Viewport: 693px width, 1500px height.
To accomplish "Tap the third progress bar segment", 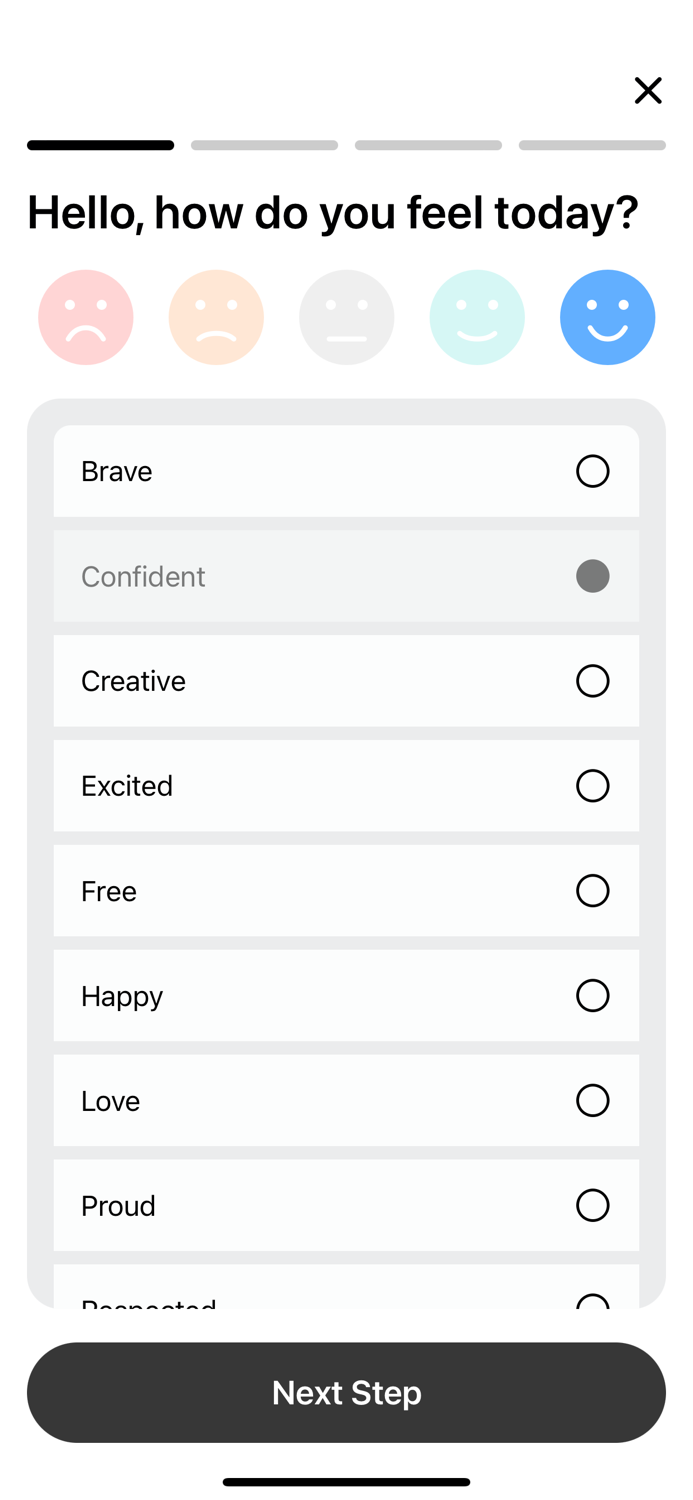I will pos(428,146).
